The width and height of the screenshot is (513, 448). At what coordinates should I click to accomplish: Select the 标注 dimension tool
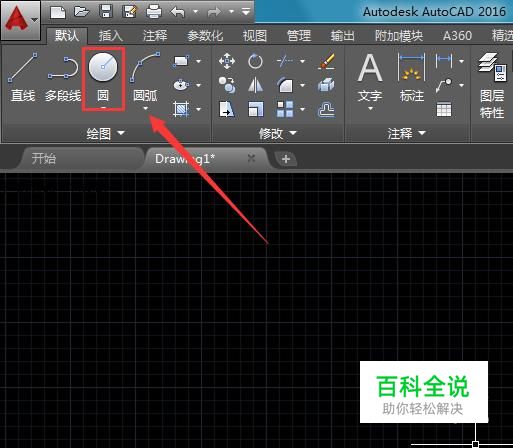coord(412,77)
